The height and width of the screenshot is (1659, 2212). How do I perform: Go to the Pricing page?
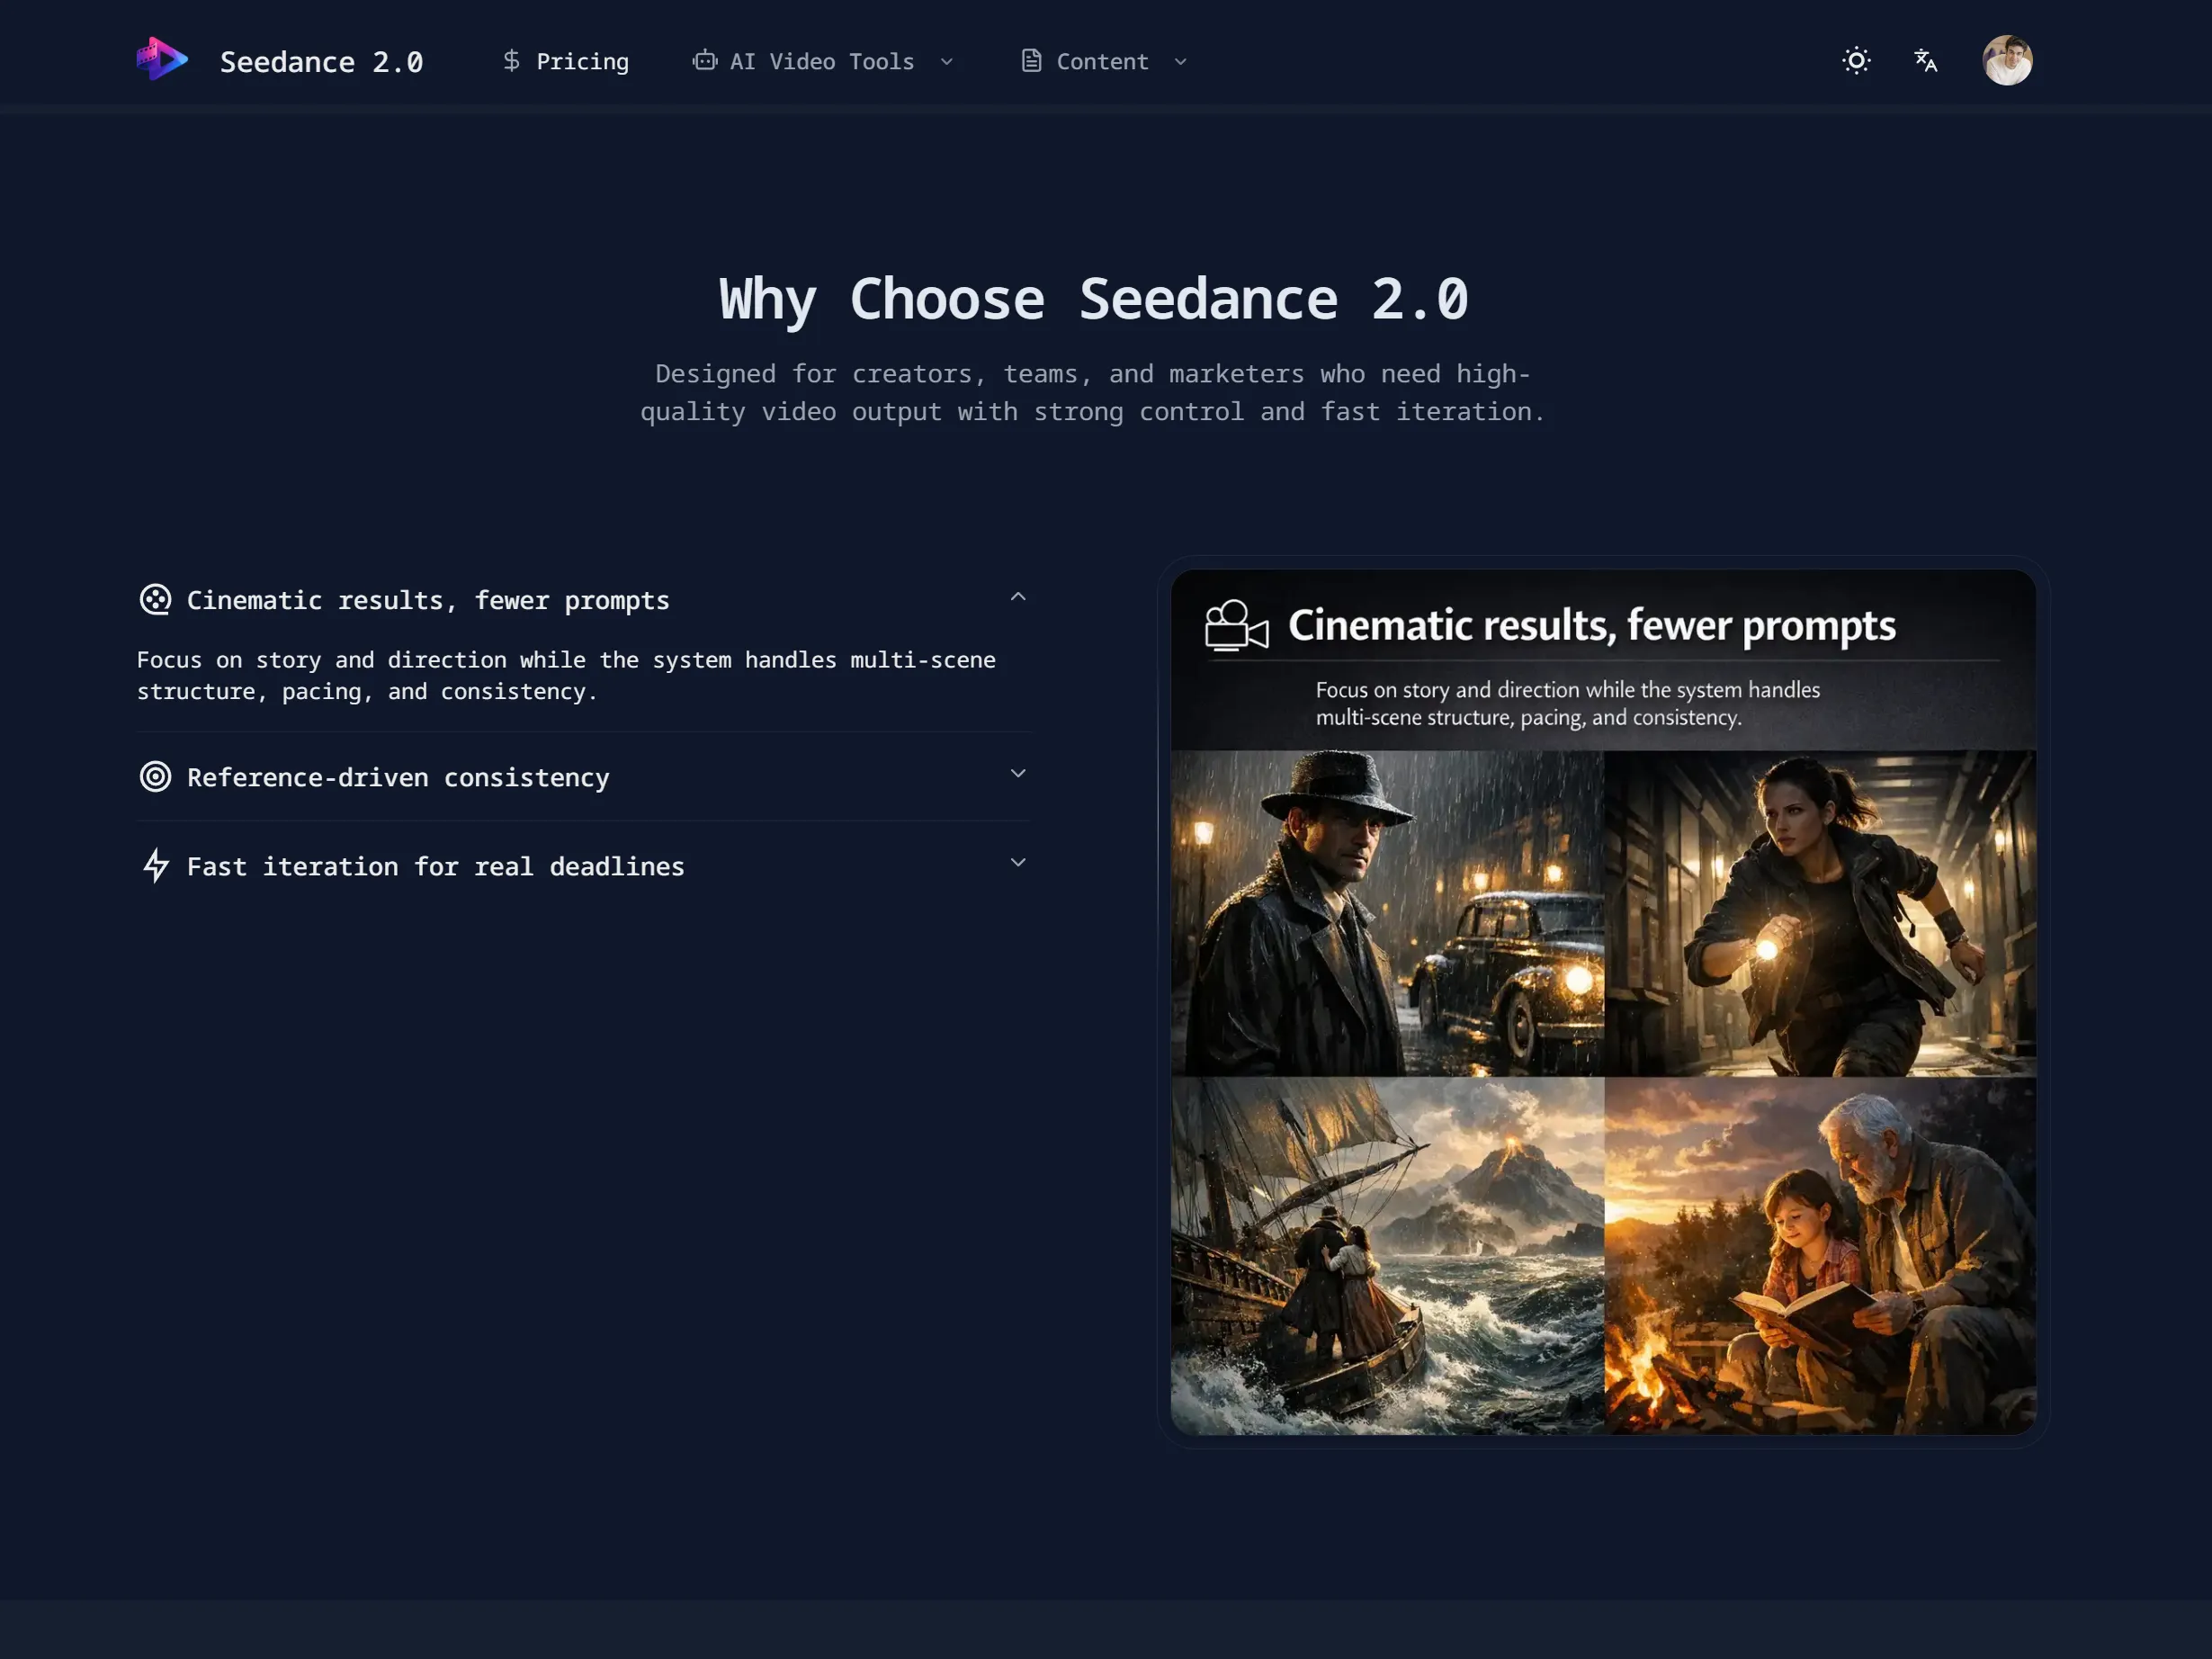pyautogui.click(x=582, y=62)
